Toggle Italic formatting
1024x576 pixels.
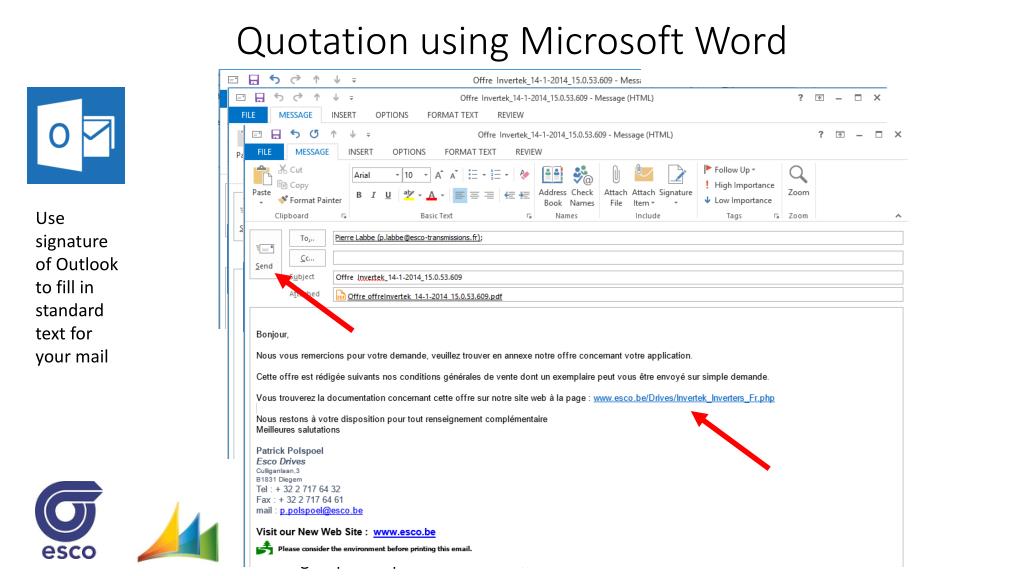[374, 195]
